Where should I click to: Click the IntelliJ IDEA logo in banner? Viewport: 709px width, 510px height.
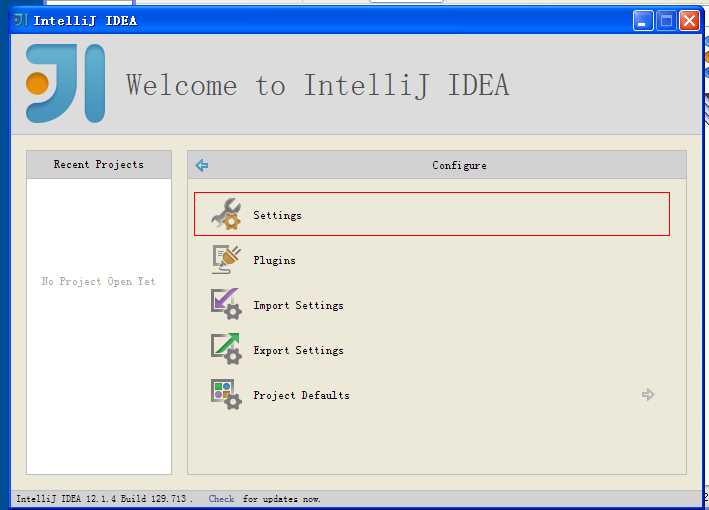click(x=66, y=84)
